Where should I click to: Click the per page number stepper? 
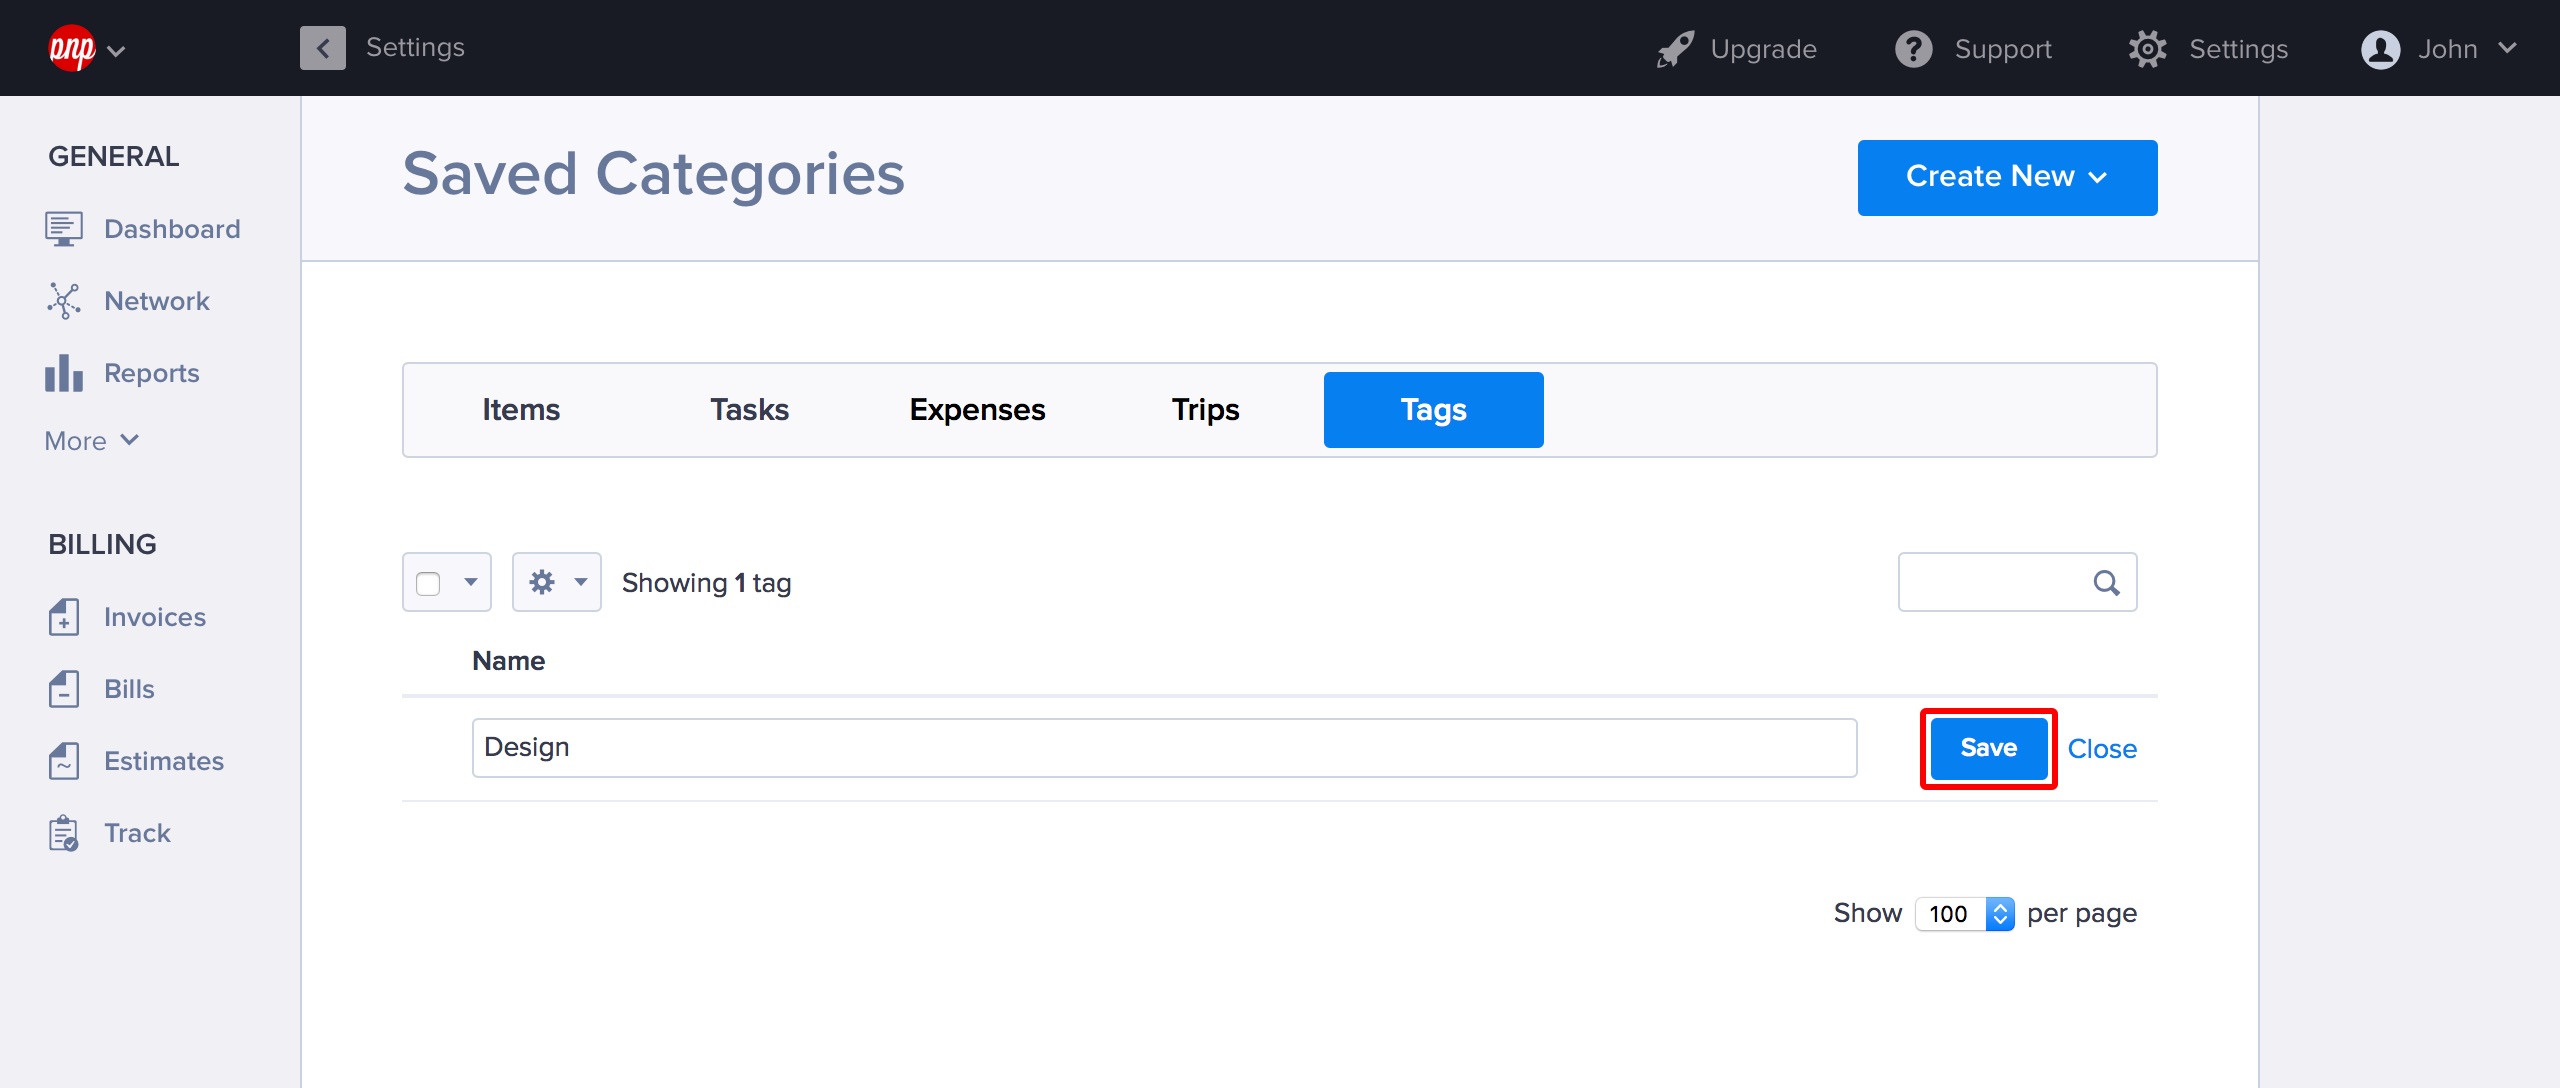click(x=2000, y=914)
